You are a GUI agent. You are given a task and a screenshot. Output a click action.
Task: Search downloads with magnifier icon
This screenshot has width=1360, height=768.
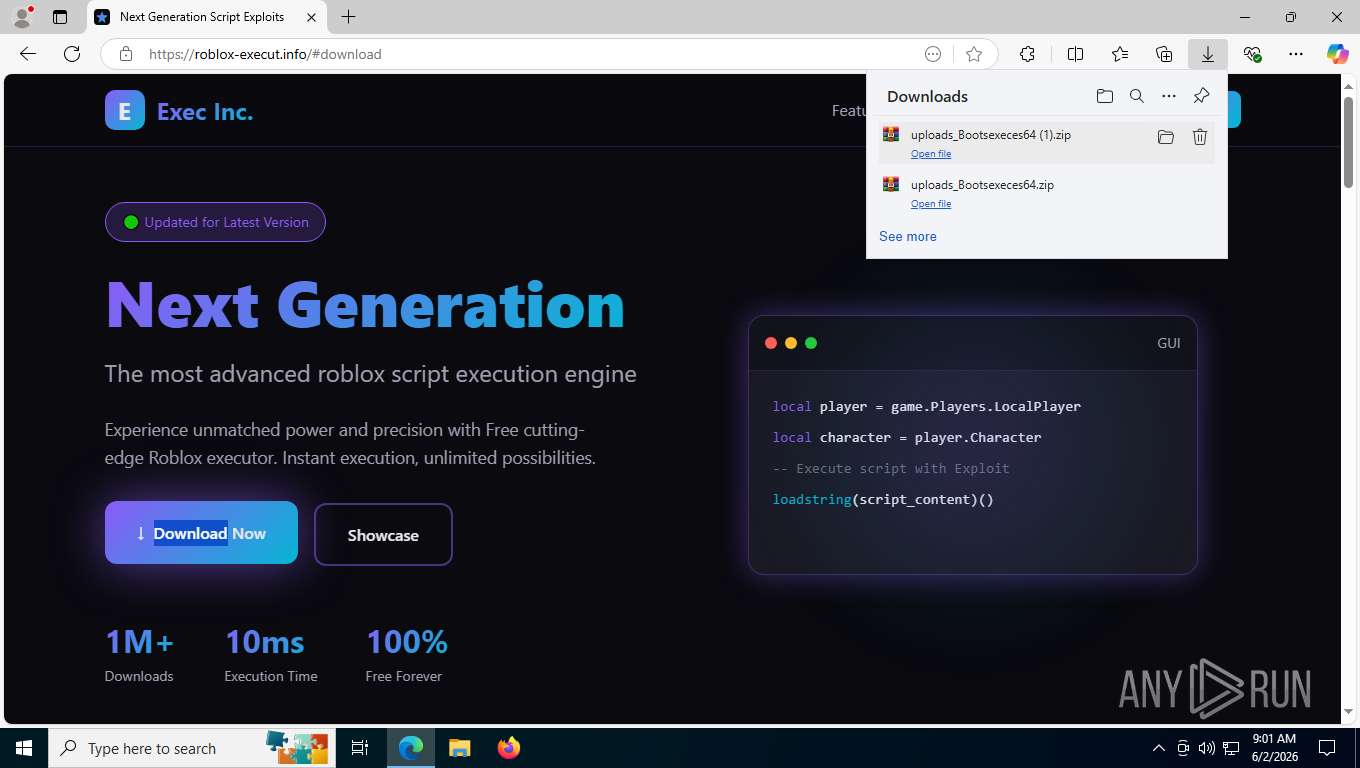click(x=1137, y=96)
